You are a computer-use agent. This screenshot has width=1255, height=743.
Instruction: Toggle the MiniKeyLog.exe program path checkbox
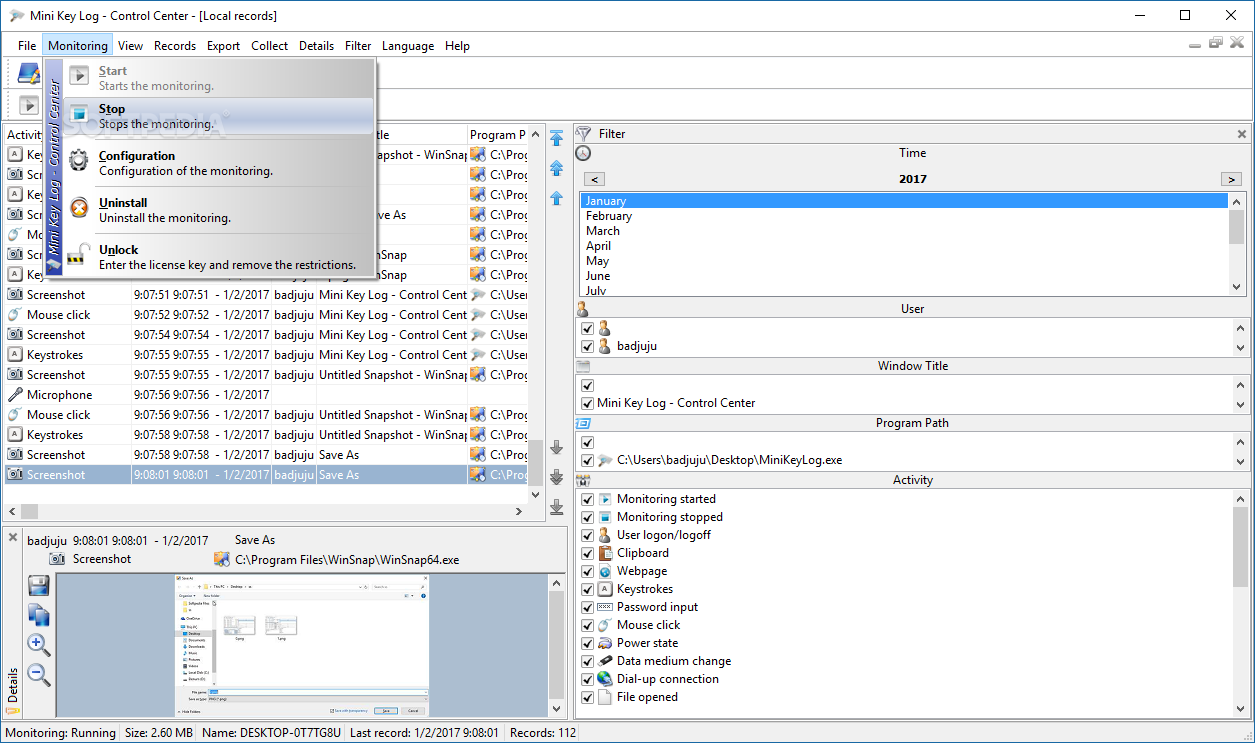[x=588, y=460]
